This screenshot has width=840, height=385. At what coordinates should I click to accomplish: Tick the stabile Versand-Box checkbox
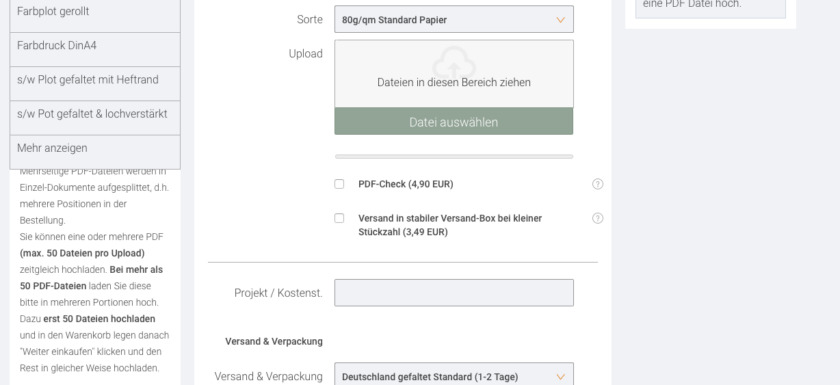click(339, 218)
